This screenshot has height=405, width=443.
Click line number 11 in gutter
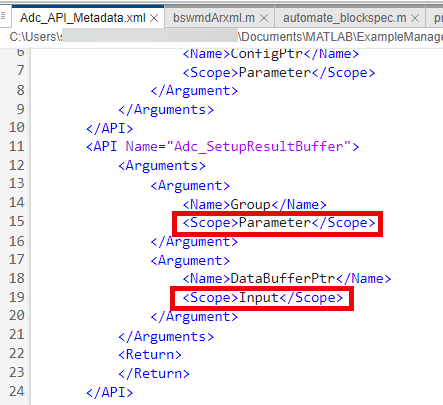(x=17, y=146)
